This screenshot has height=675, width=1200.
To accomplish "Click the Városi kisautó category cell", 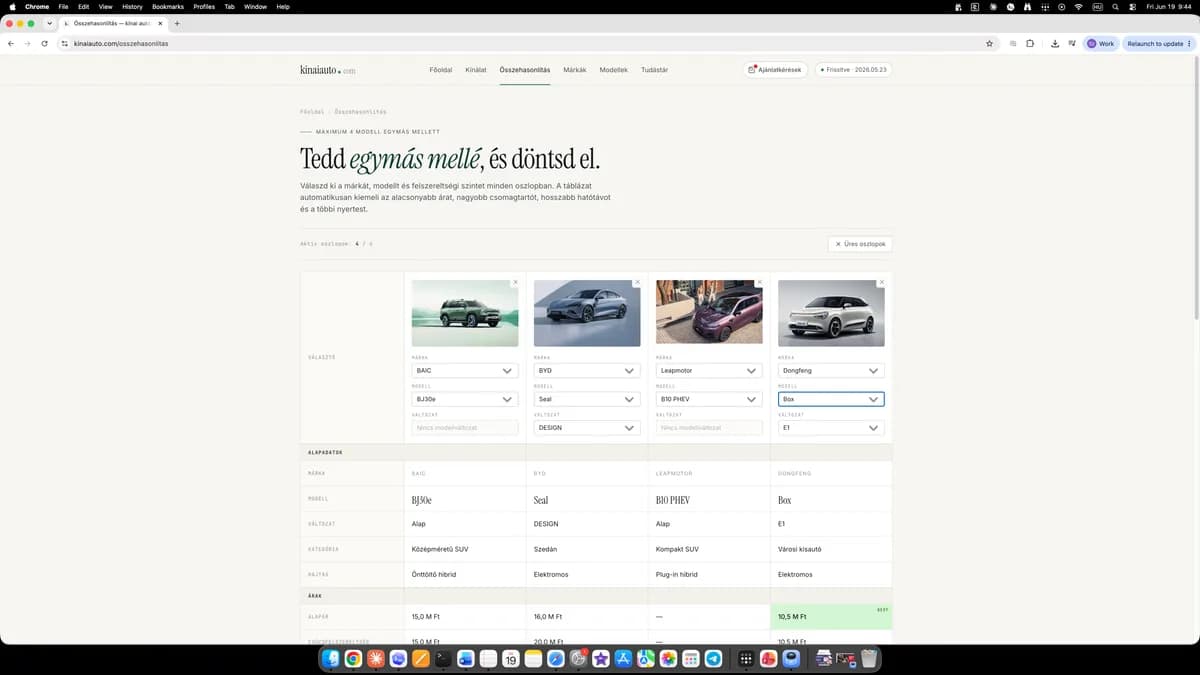I will point(831,549).
